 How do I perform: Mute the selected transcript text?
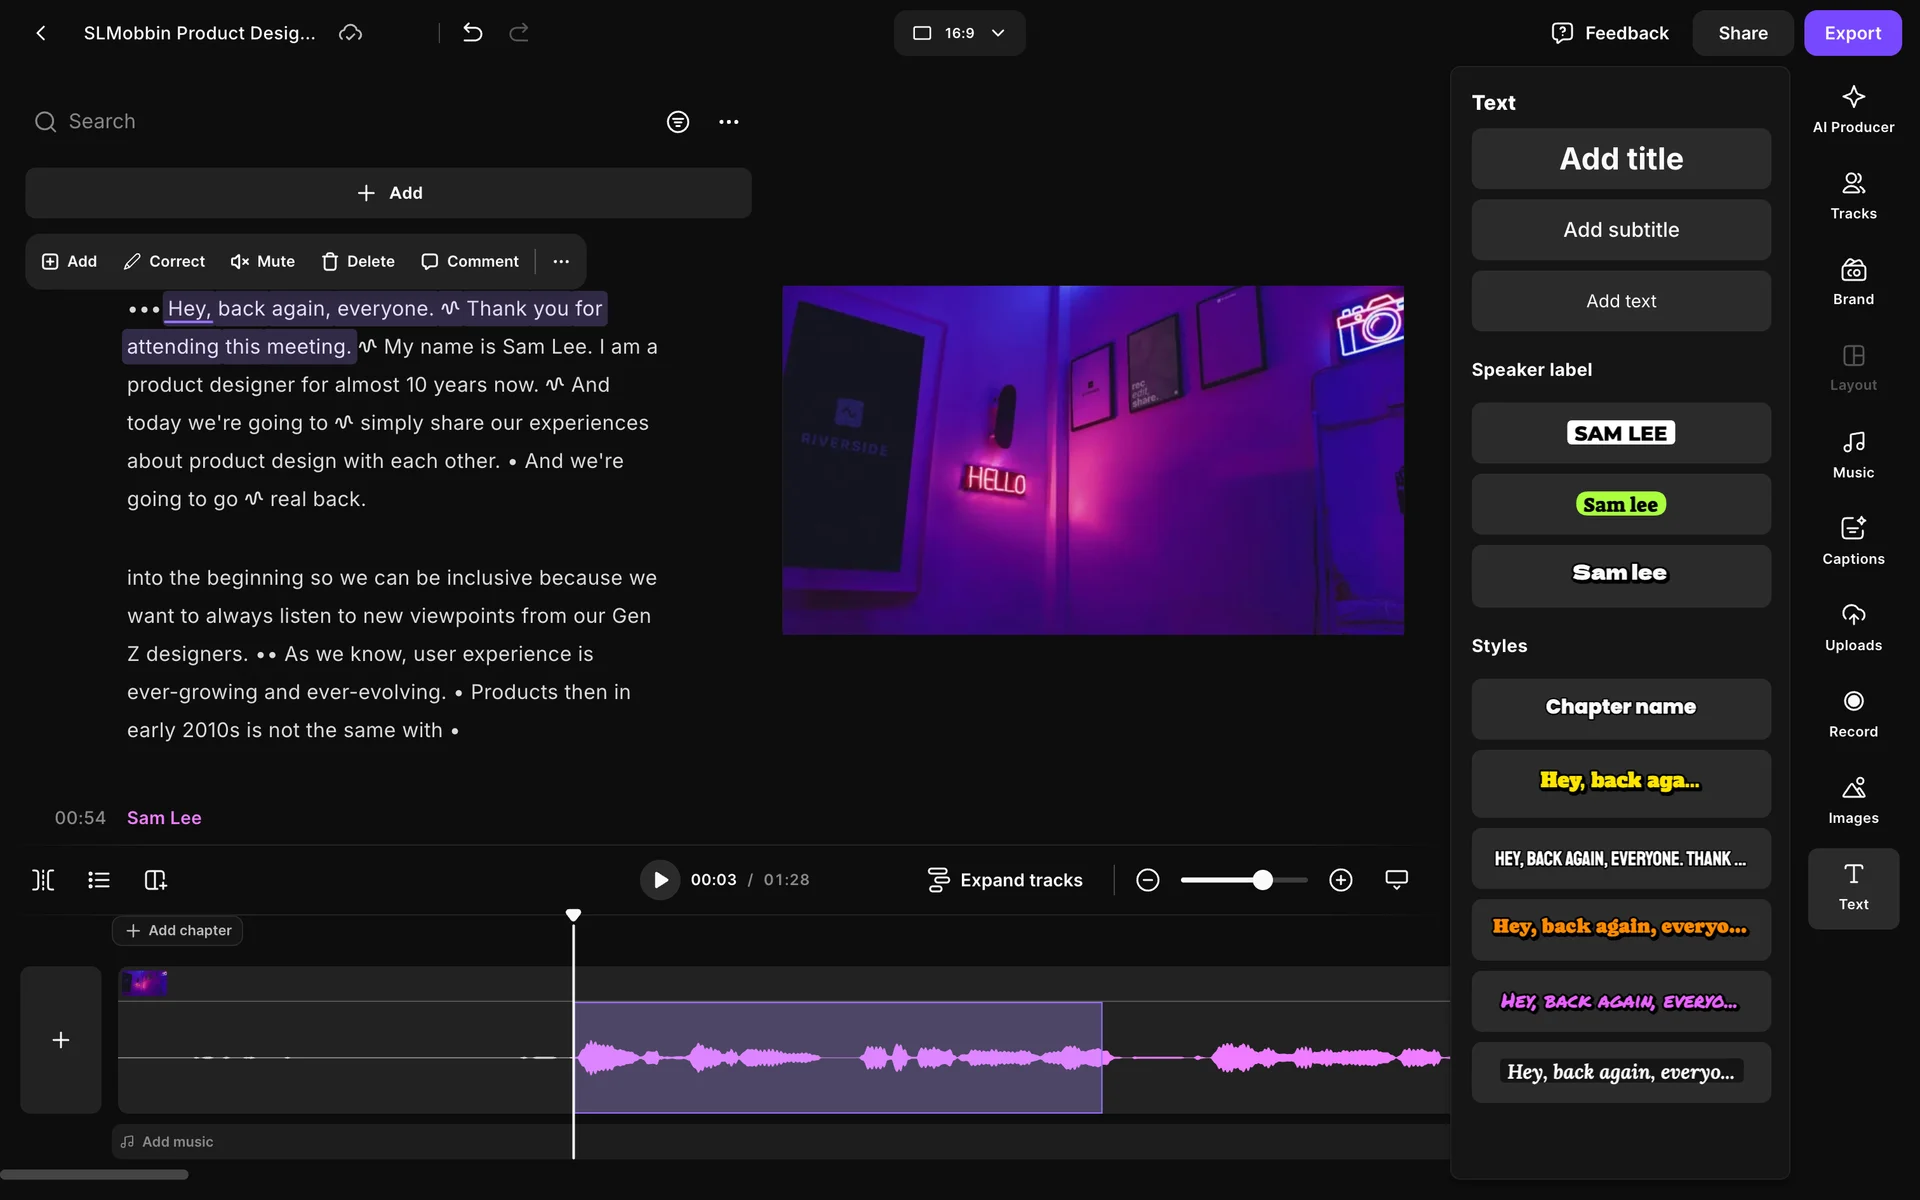pyautogui.click(x=262, y=261)
